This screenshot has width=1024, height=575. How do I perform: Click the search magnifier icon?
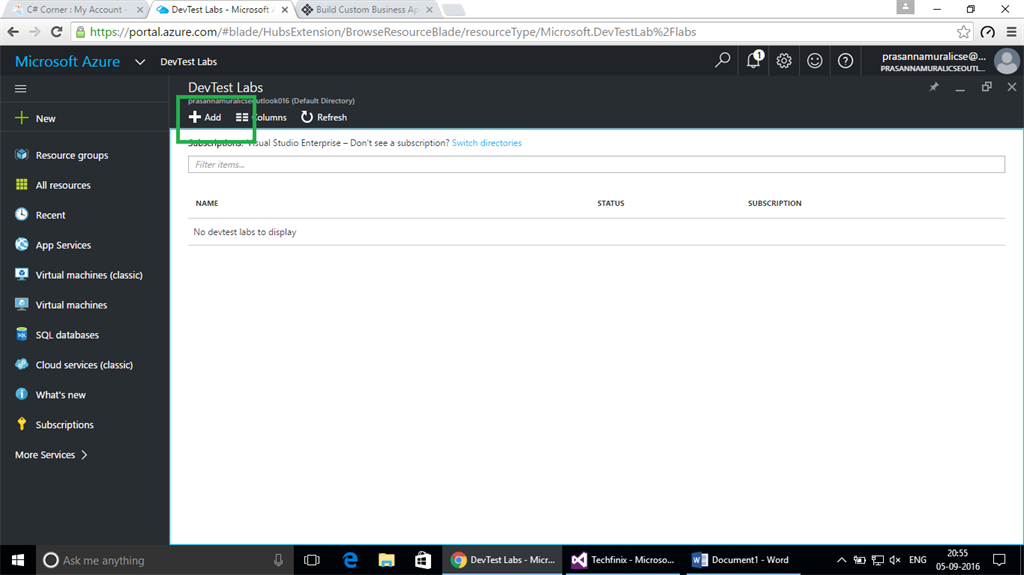(722, 61)
